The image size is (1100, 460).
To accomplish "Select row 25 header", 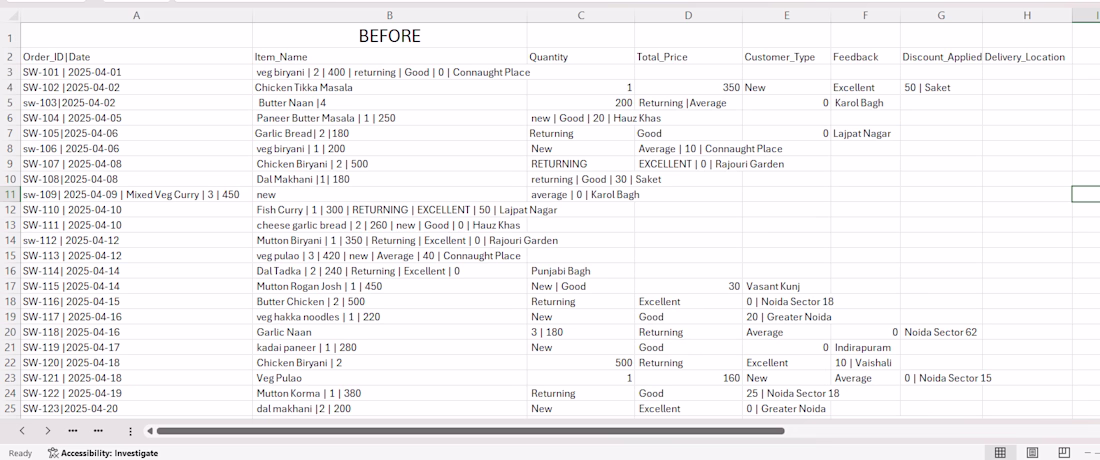I will (x=10, y=408).
